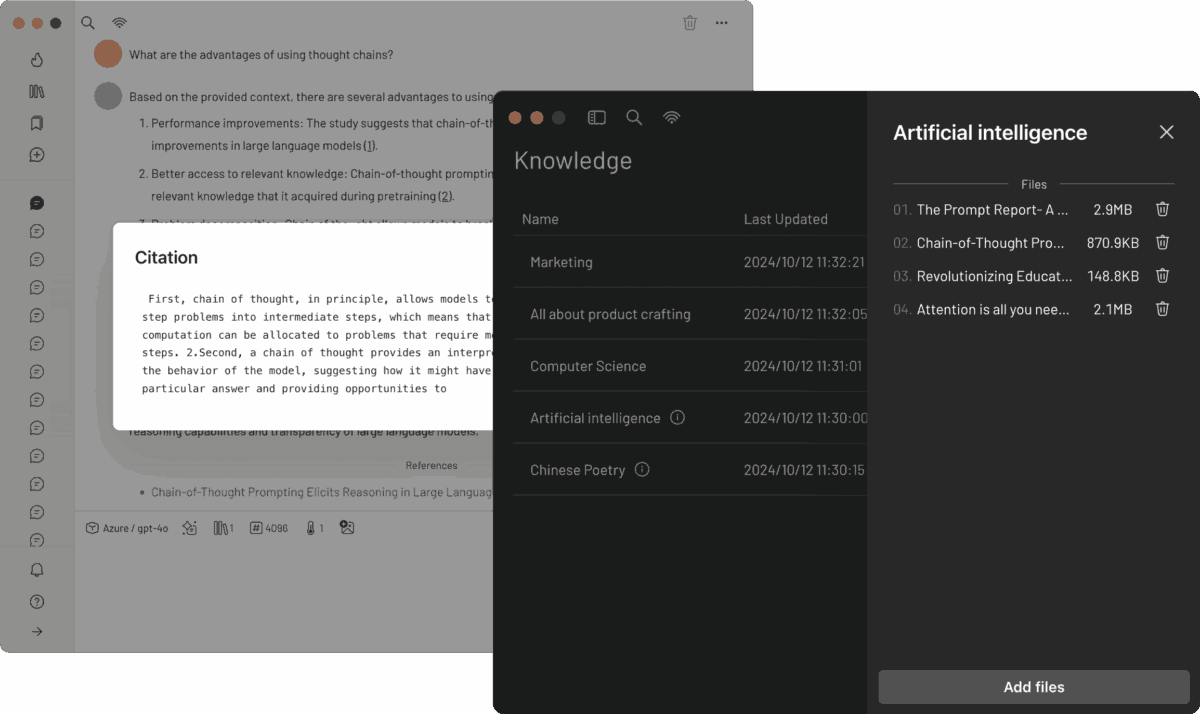Screen dimensions: 1200x714
Task: Click the Add files button
Action: point(1034,687)
